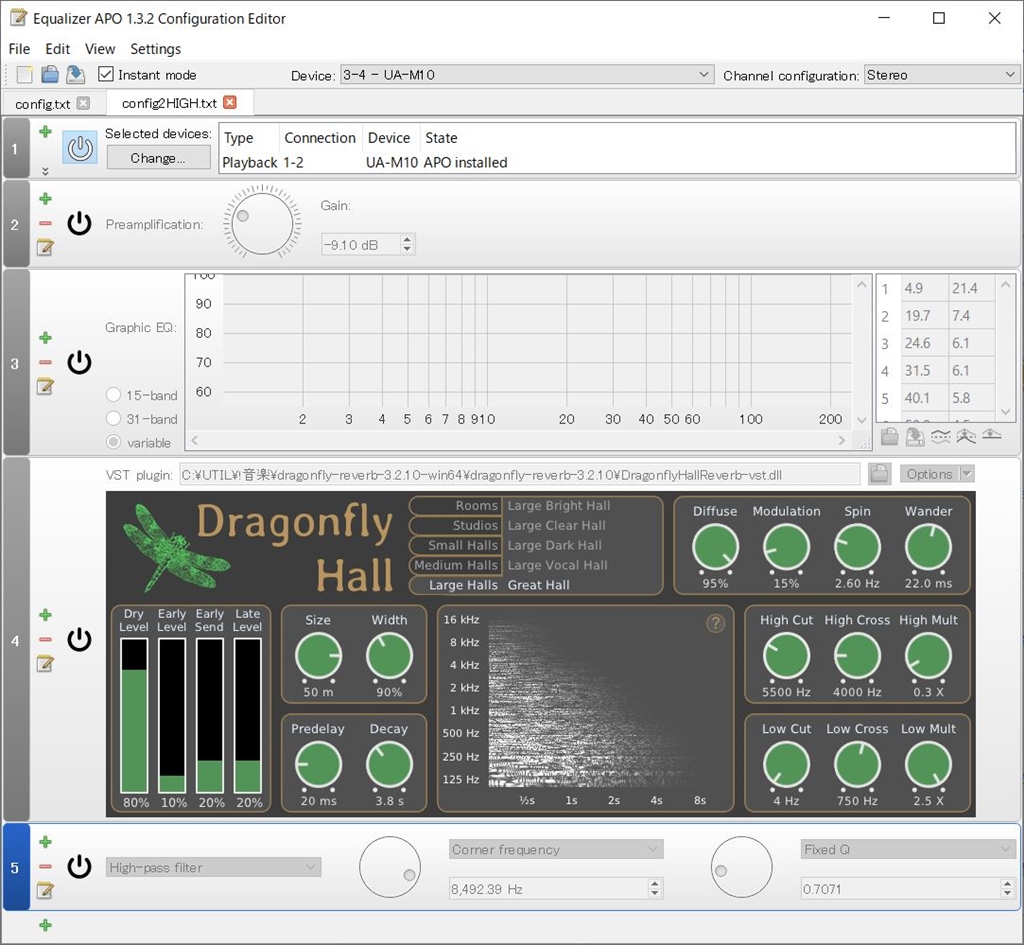
Task: Choose the Large Vocal Hall preset
Action: tap(557, 565)
